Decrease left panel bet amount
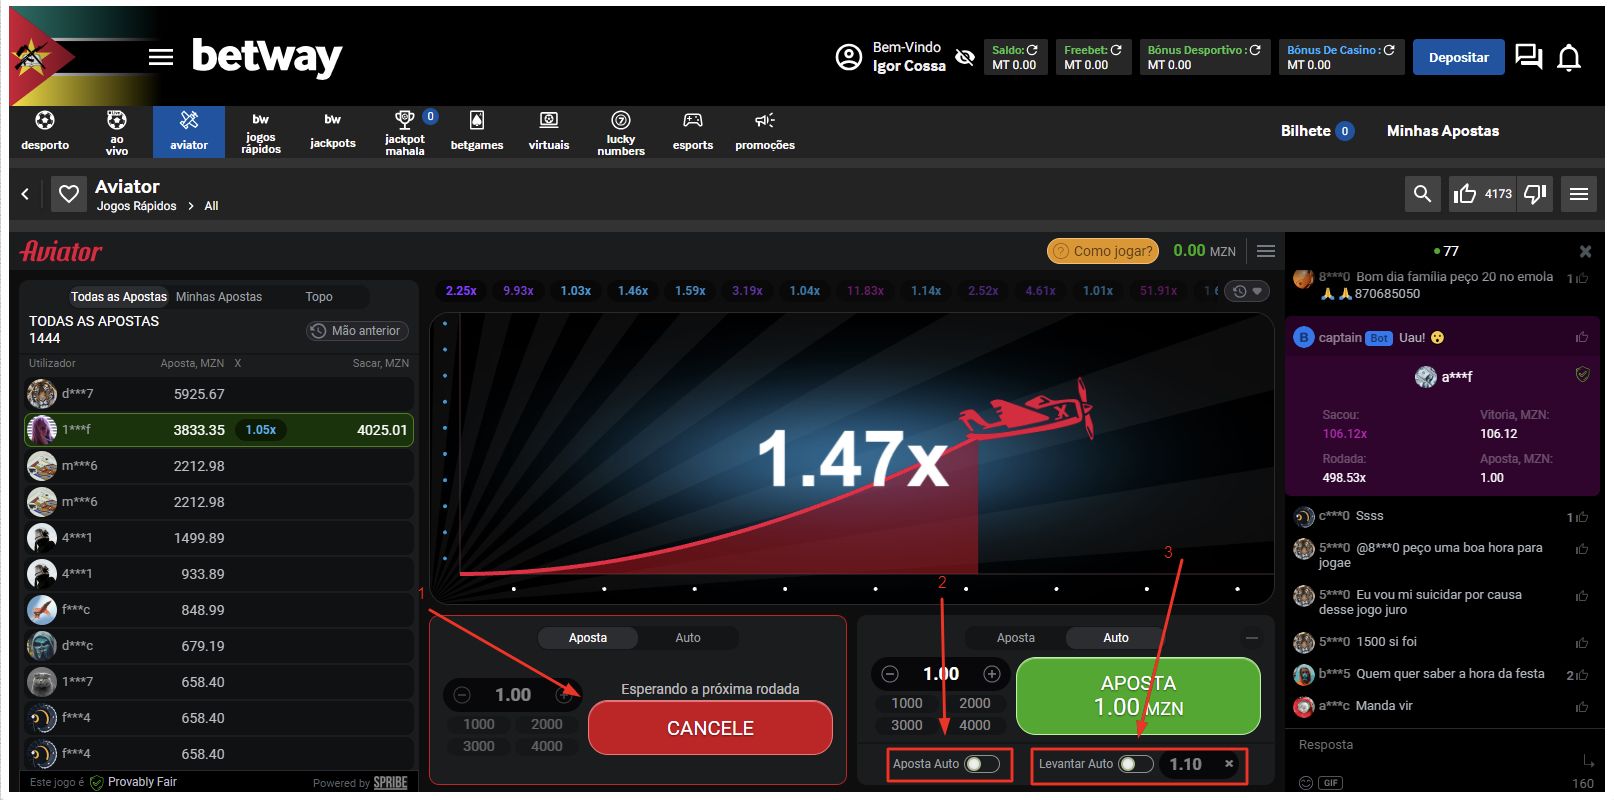 pyautogui.click(x=462, y=695)
